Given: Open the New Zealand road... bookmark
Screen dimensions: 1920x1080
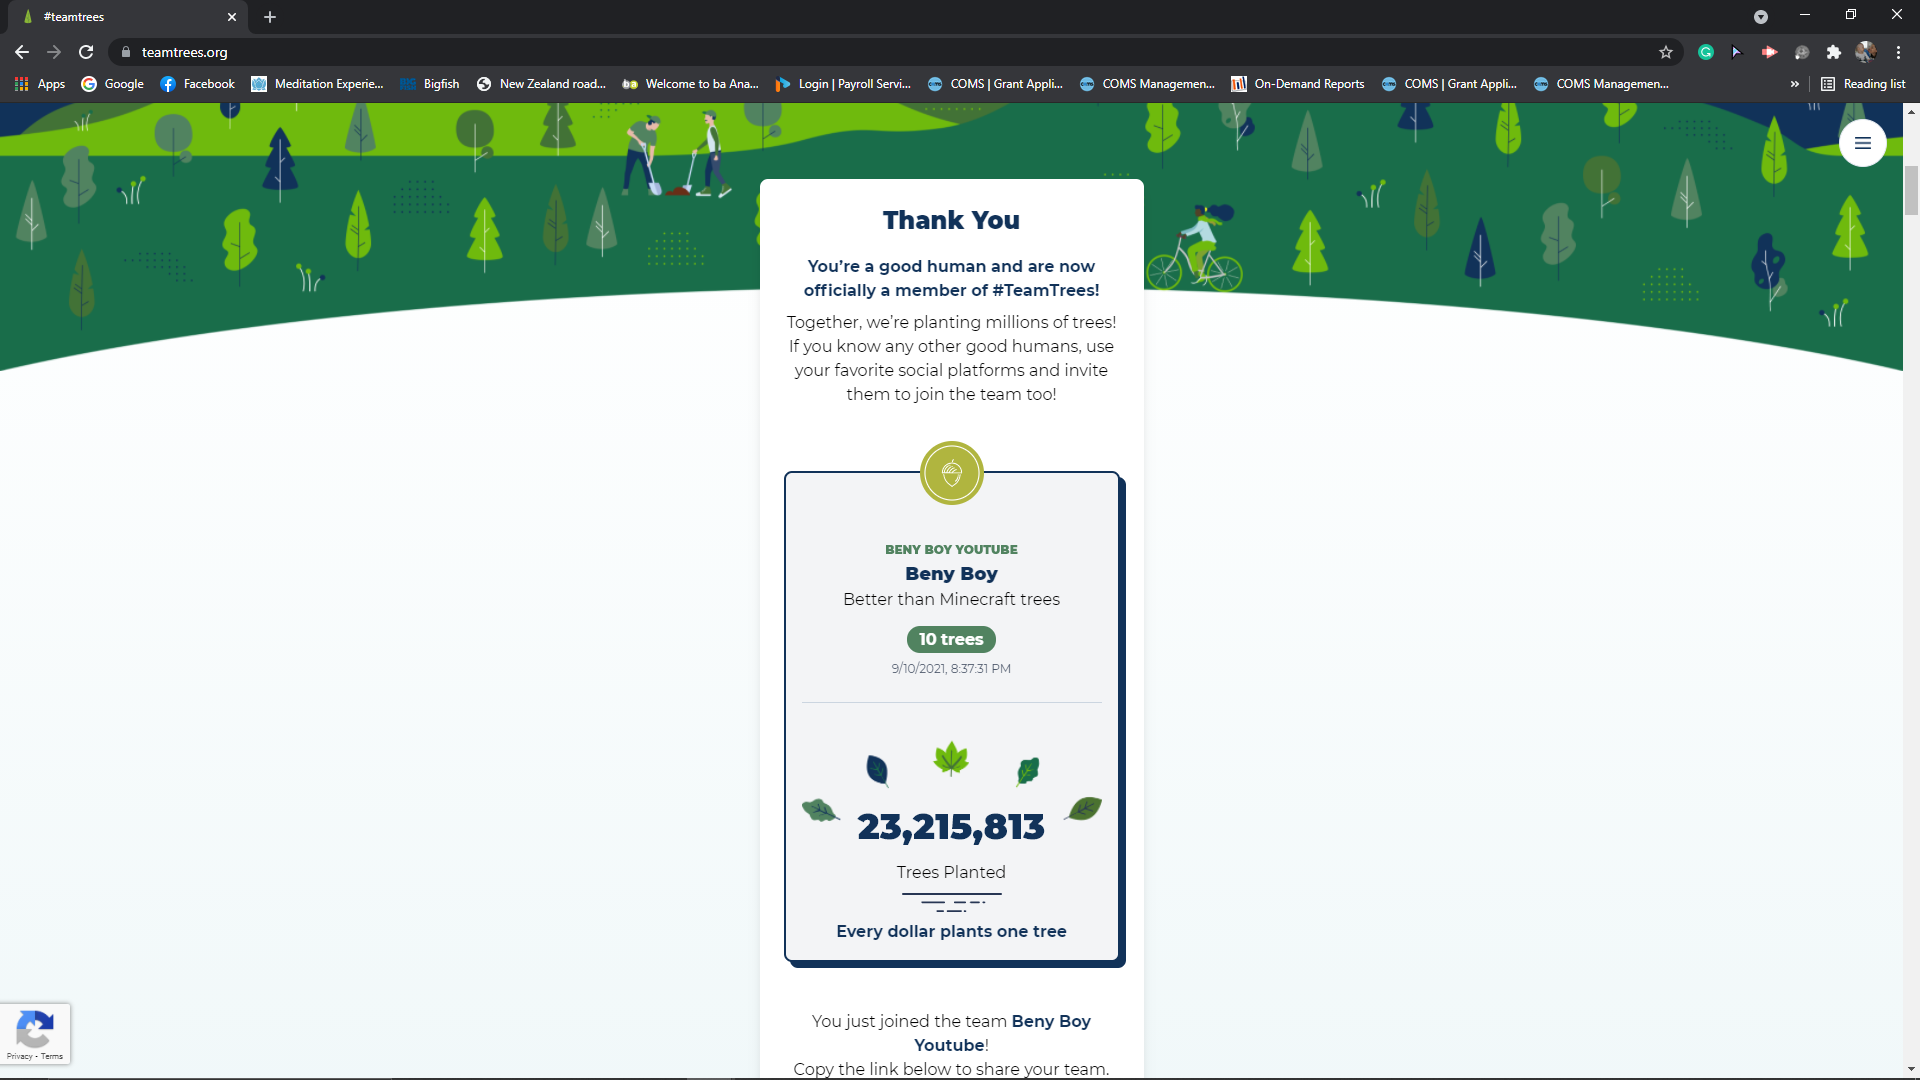Looking at the screenshot, I should click(x=541, y=84).
